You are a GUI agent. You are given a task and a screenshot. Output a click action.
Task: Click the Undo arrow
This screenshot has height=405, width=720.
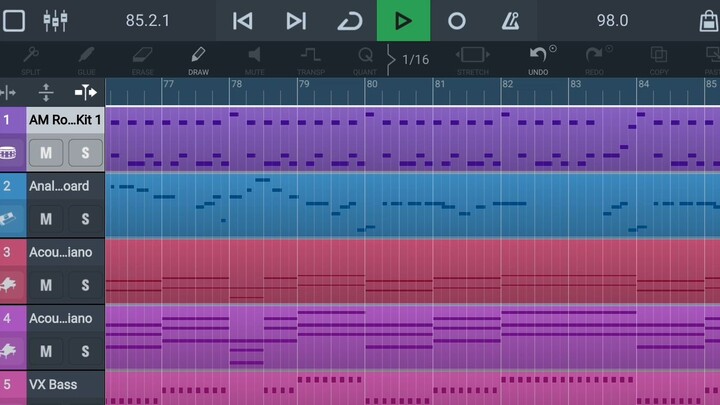click(540, 58)
